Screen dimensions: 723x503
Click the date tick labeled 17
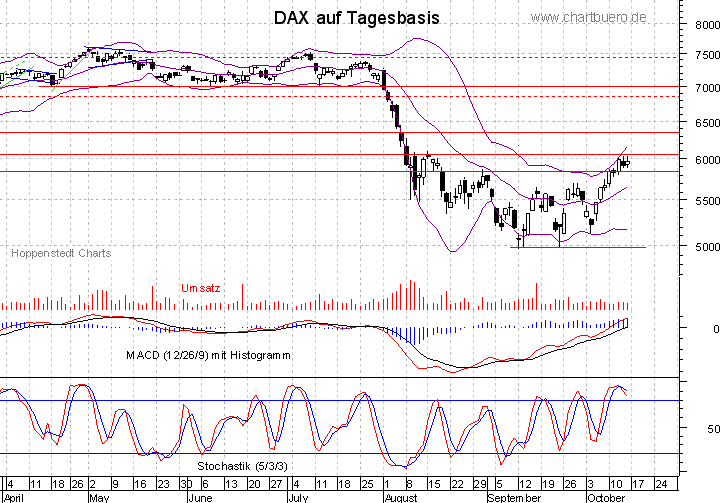click(x=638, y=485)
